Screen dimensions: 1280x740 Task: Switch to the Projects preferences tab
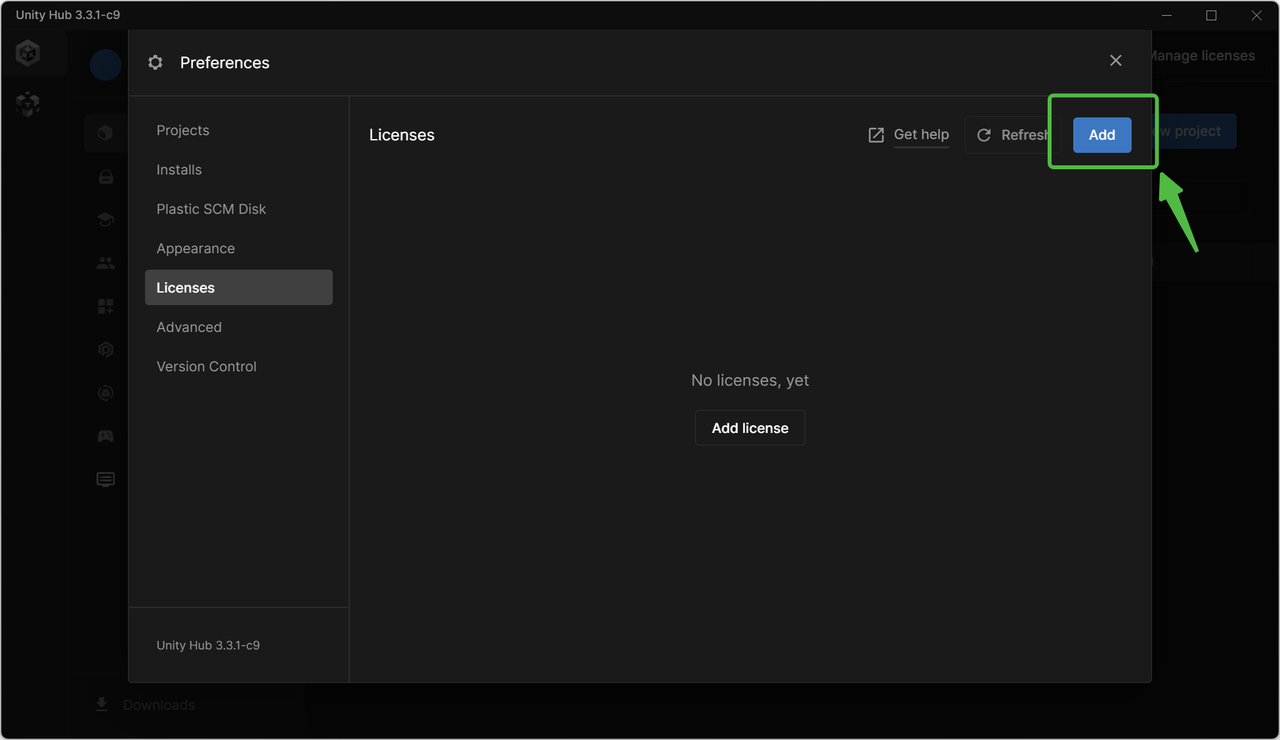click(183, 130)
